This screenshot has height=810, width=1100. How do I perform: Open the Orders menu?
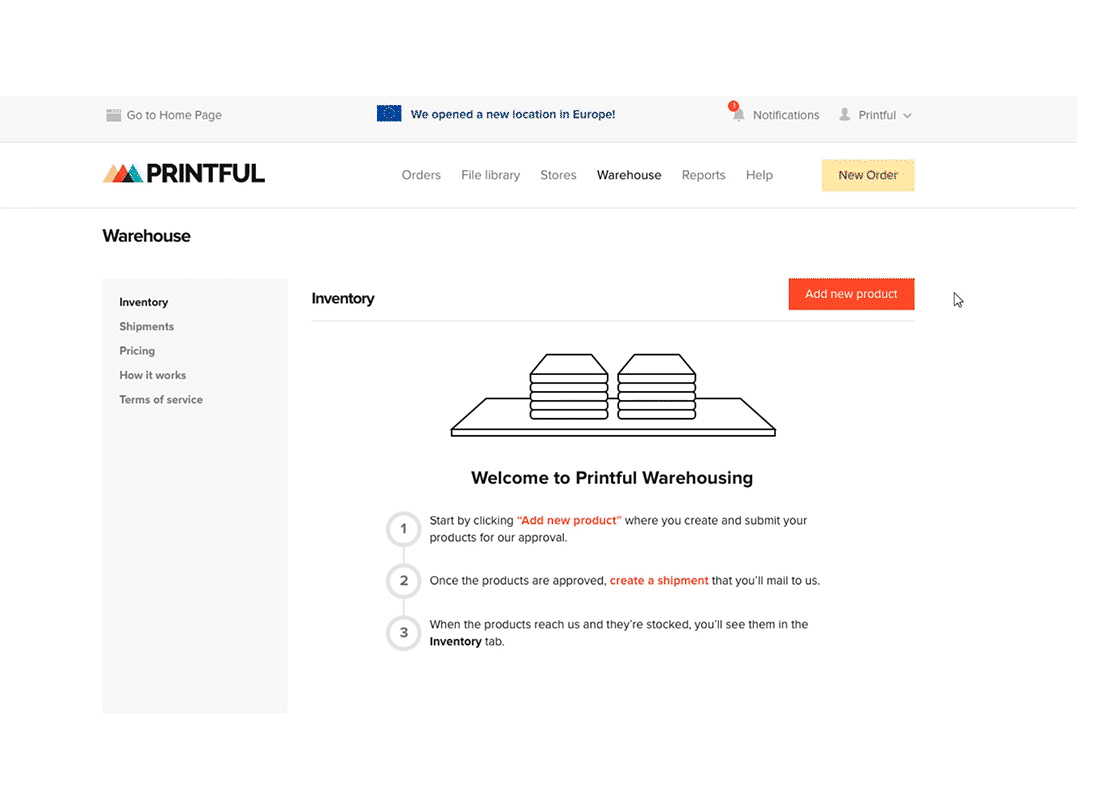[421, 175]
